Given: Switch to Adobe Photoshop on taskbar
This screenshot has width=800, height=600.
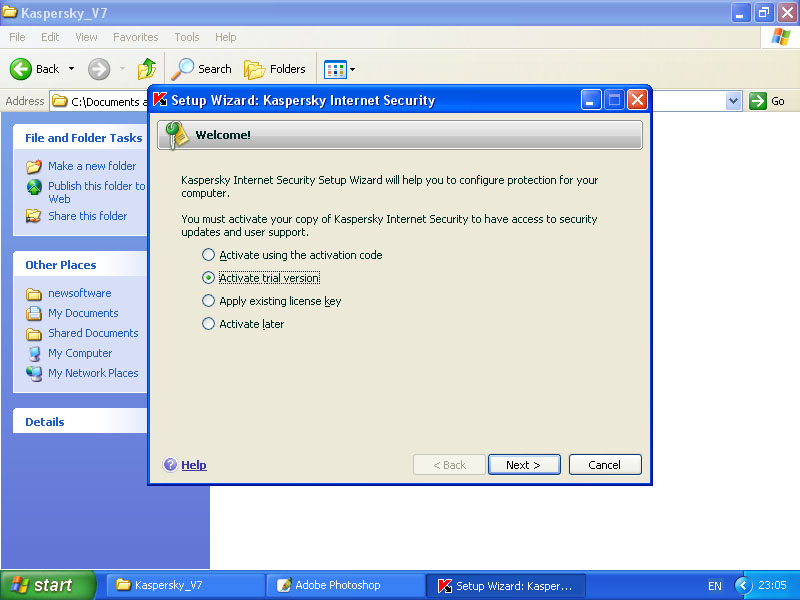Looking at the screenshot, I should click(346, 585).
